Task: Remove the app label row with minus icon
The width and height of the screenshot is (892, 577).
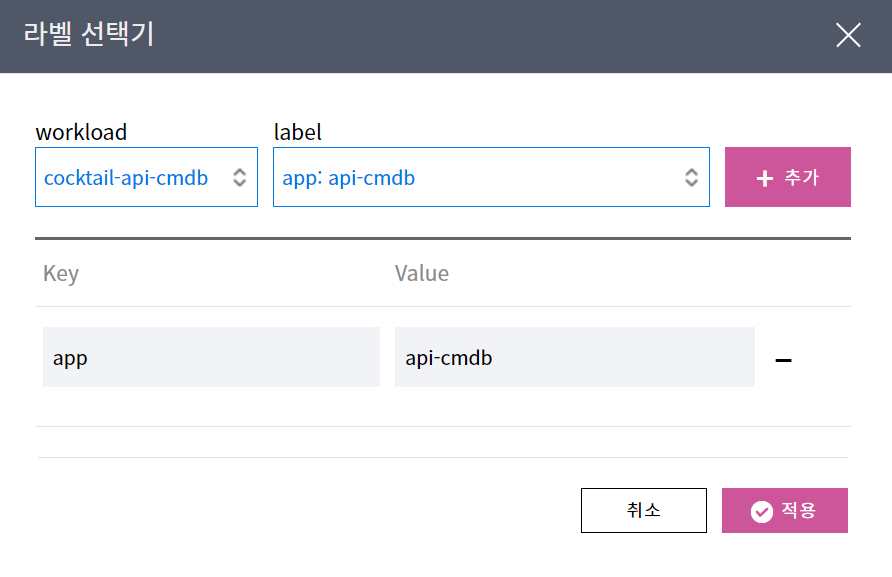Action: point(784,359)
